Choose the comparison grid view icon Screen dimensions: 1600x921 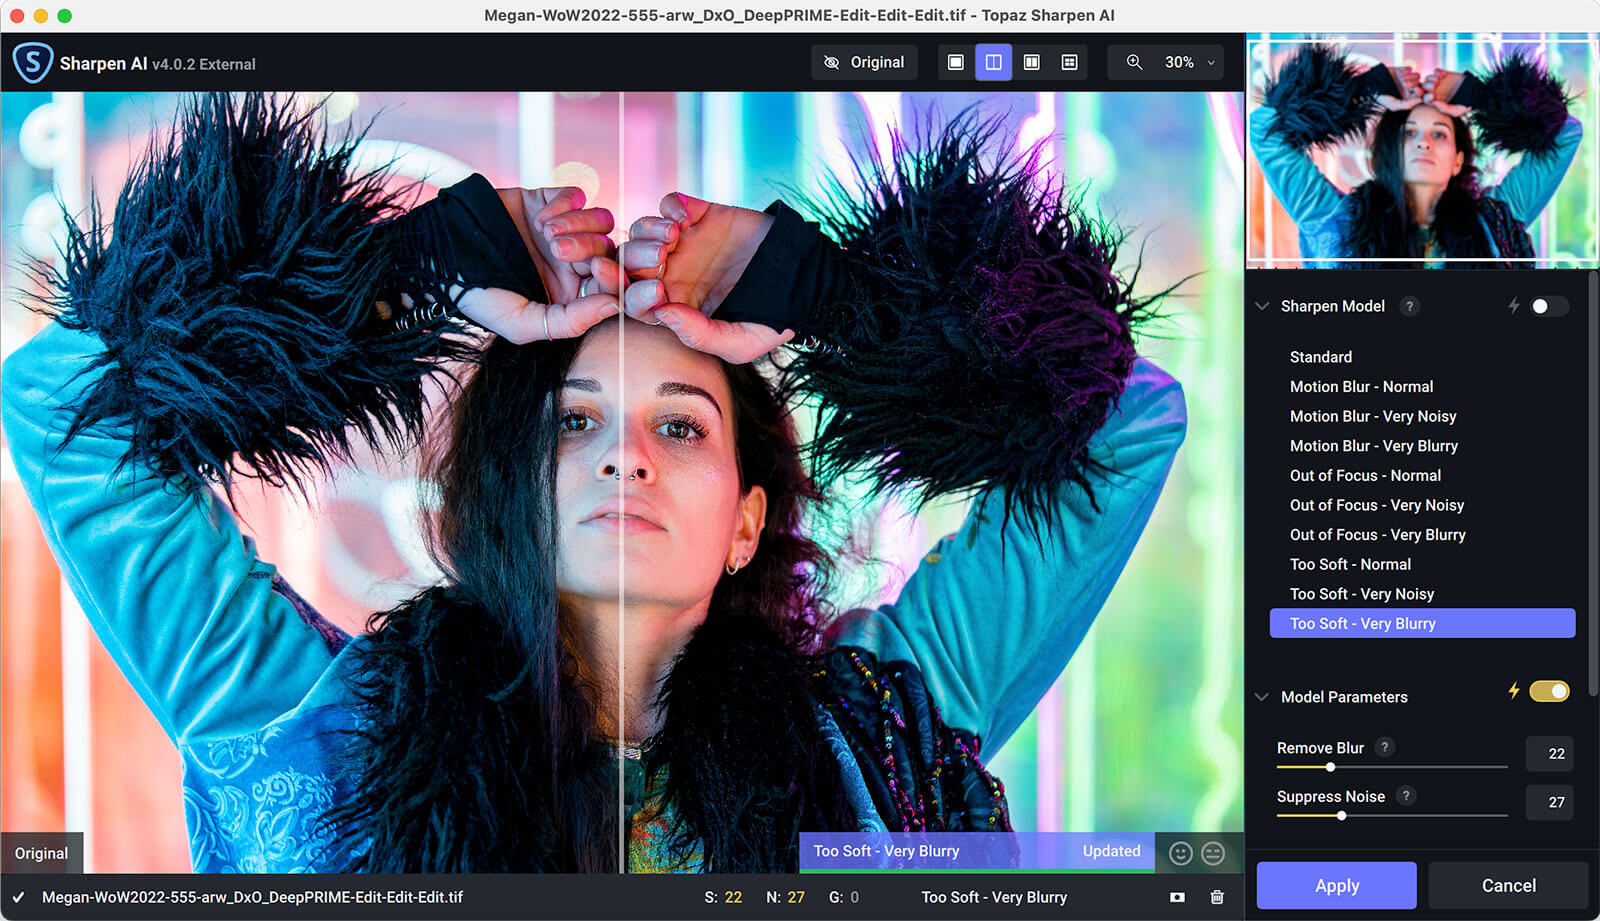[x=1069, y=62]
